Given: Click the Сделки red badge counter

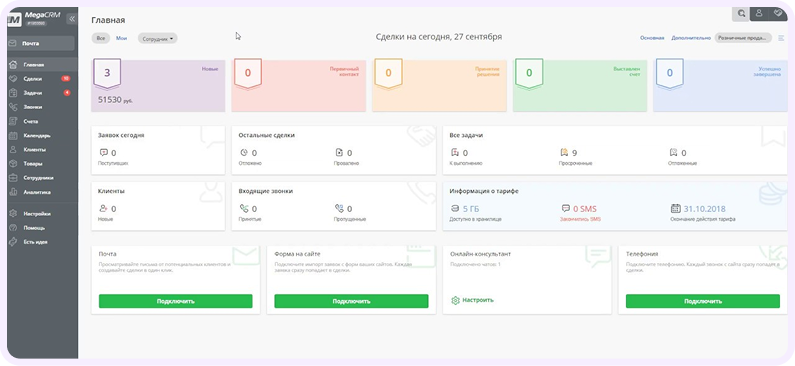Looking at the screenshot, I should pos(65,79).
